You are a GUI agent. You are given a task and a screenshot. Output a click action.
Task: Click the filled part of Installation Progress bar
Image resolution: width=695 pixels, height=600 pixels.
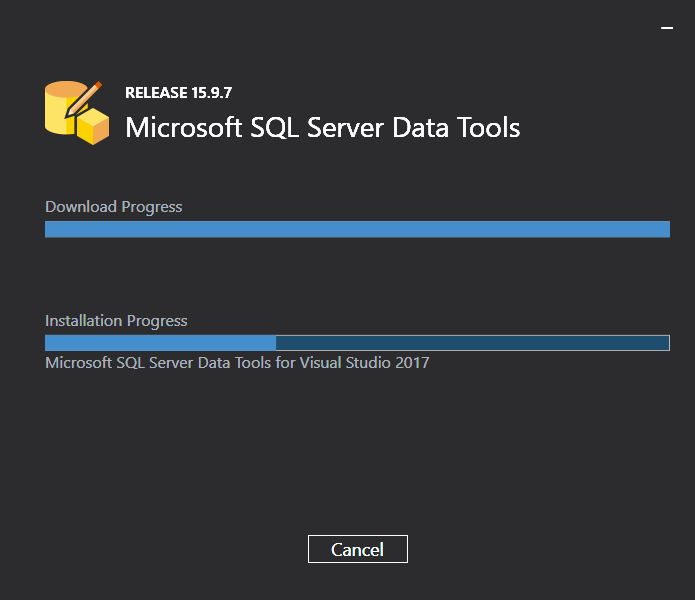(x=160, y=343)
